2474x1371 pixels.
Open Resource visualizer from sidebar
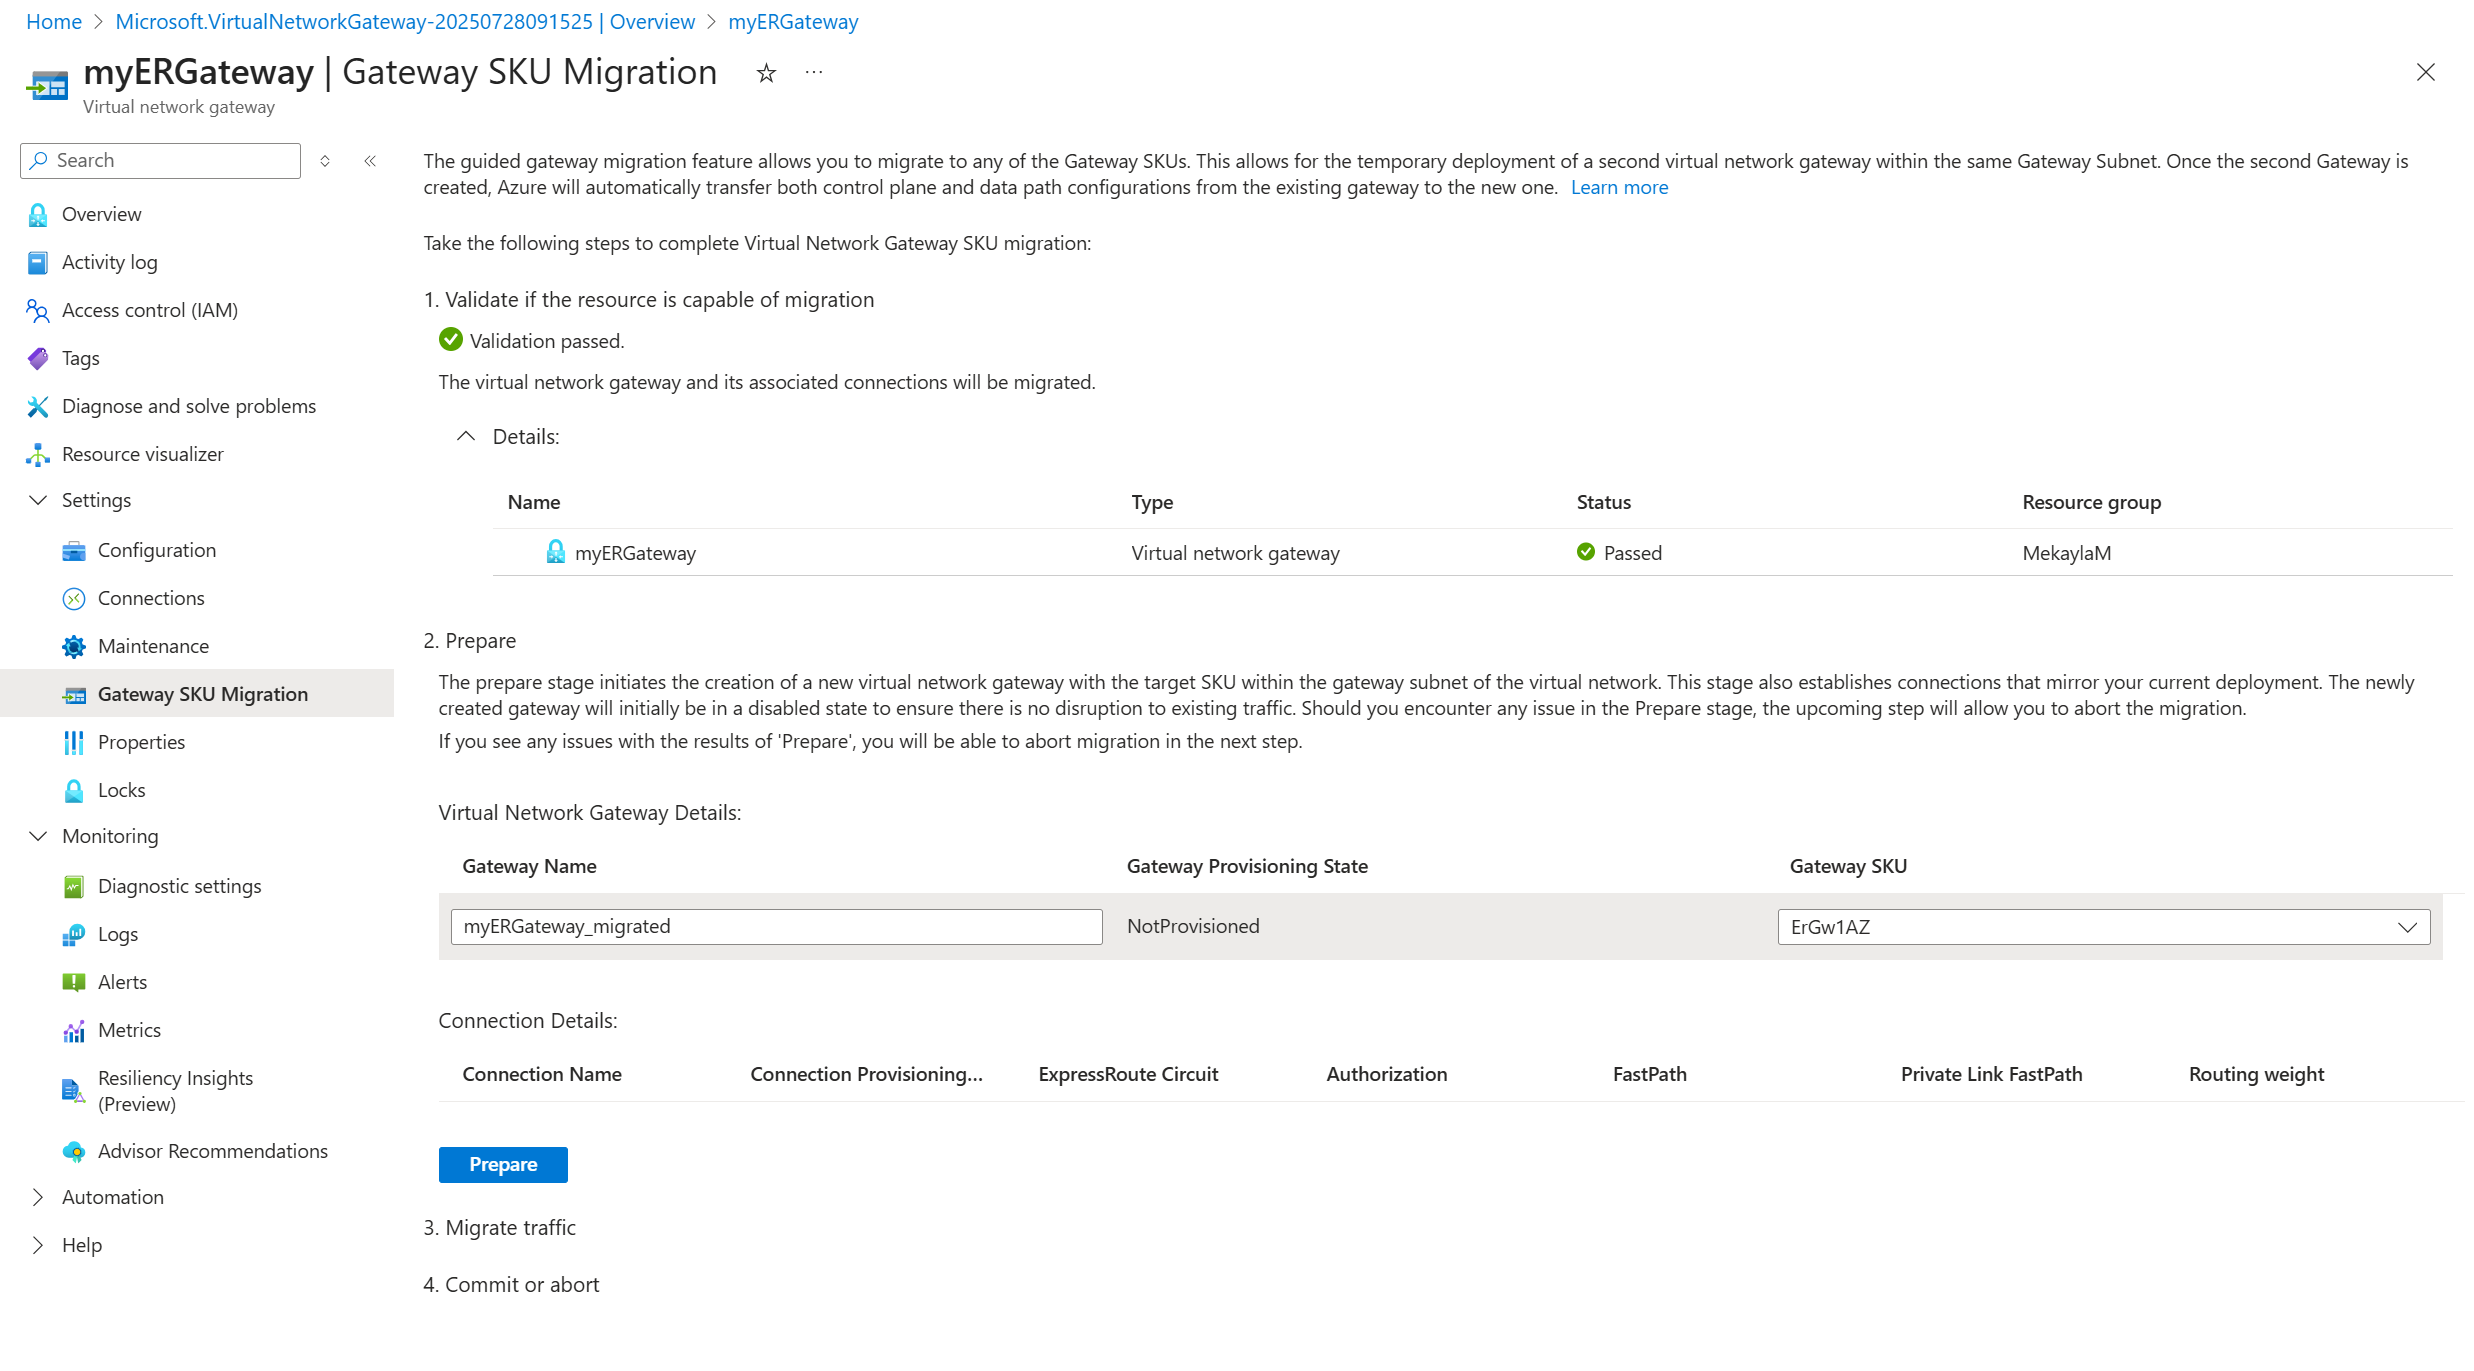coord(142,454)
